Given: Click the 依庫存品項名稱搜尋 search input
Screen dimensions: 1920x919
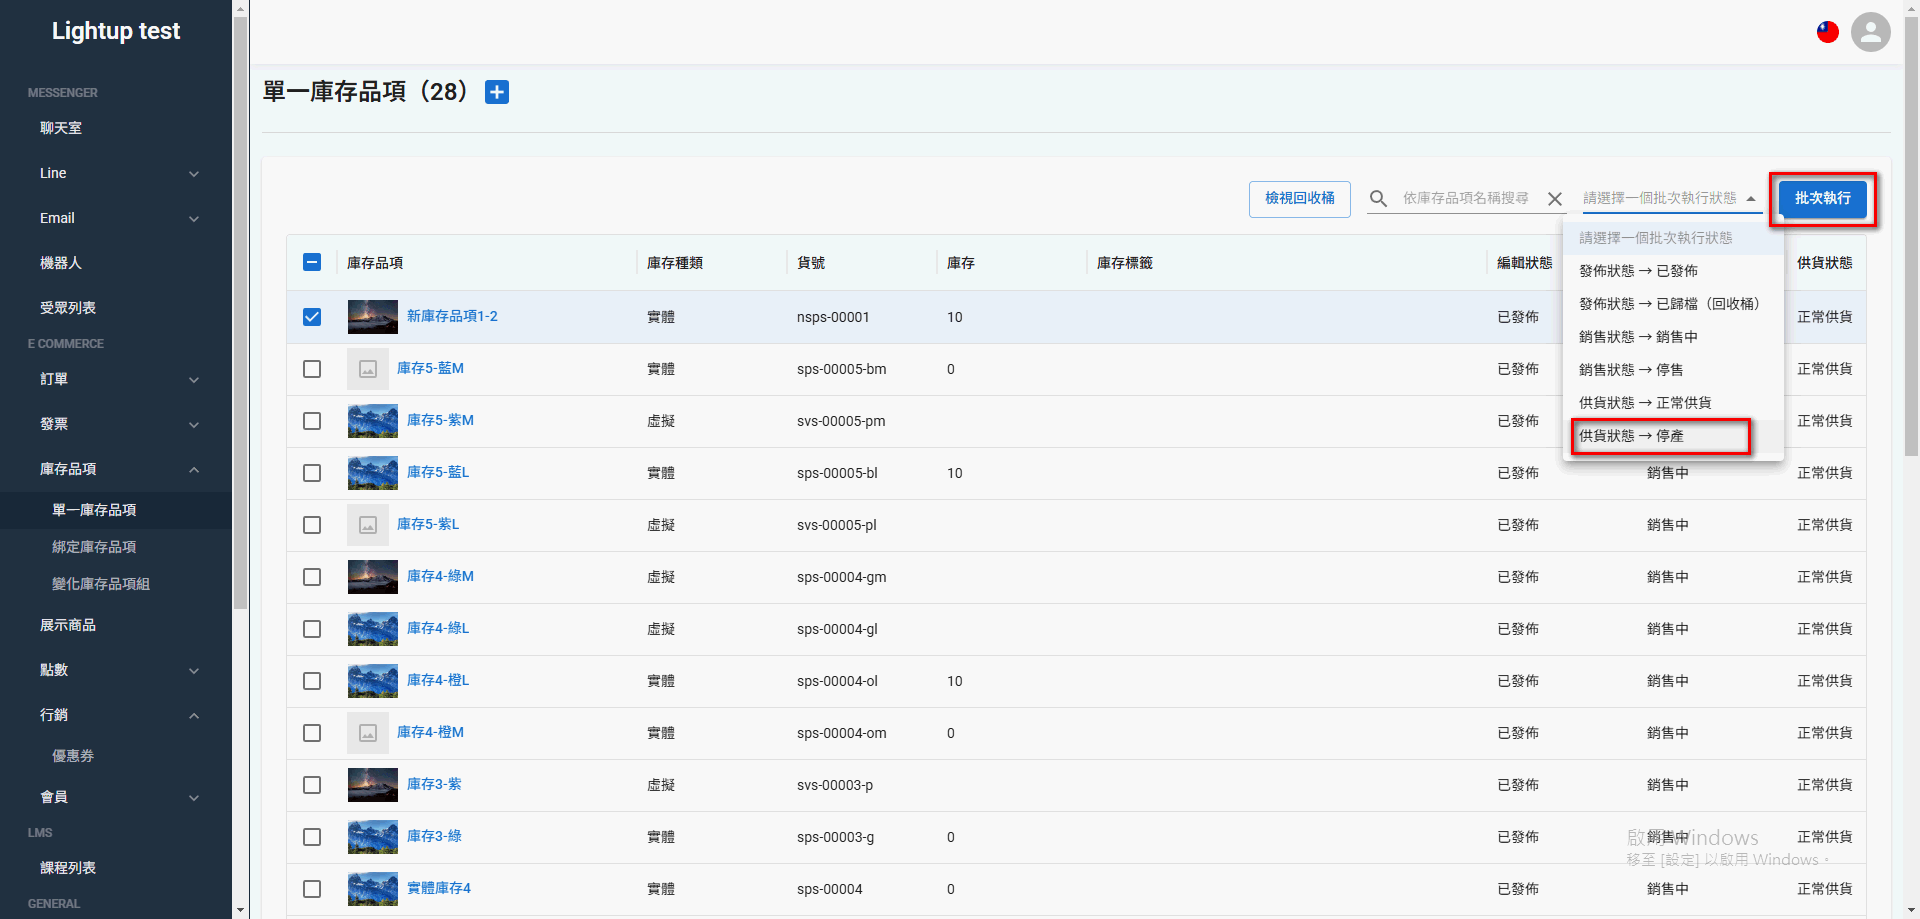Looking at the screenshot, I should point(1466,199).
